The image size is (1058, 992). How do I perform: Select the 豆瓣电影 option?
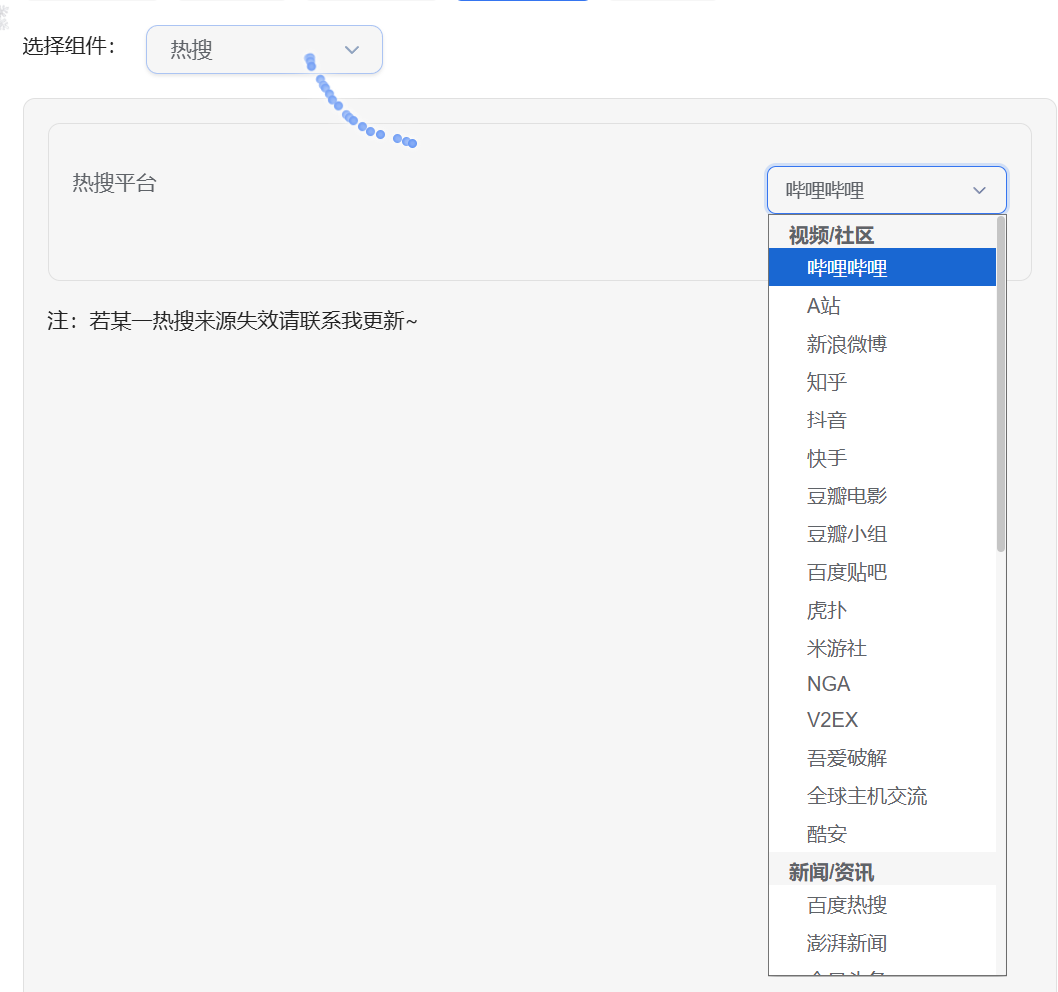[882, 496]
